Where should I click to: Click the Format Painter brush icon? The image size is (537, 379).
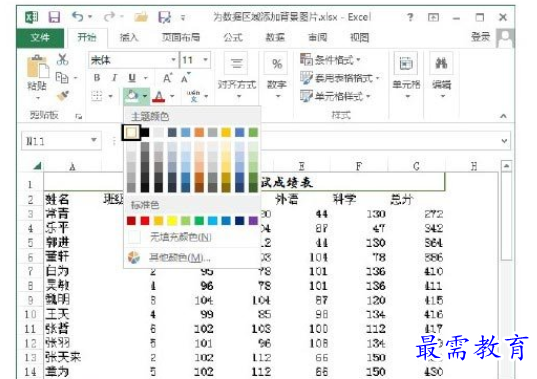click(x=63, y=96)
